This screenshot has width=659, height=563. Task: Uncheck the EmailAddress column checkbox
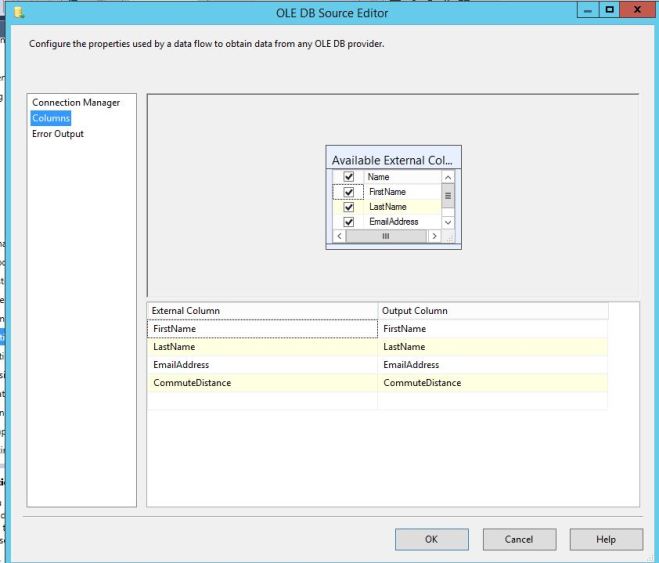[349, 222]
